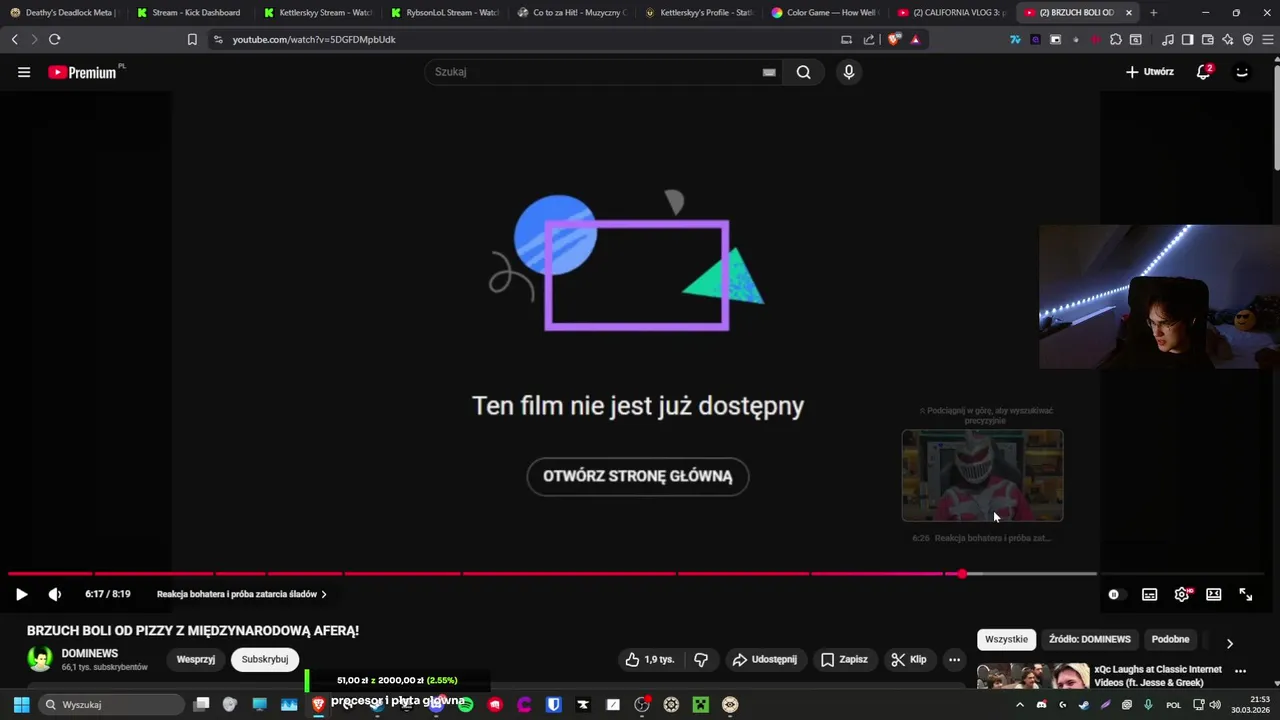Open the on-screen keyboard icon in search

click(769, 72)
